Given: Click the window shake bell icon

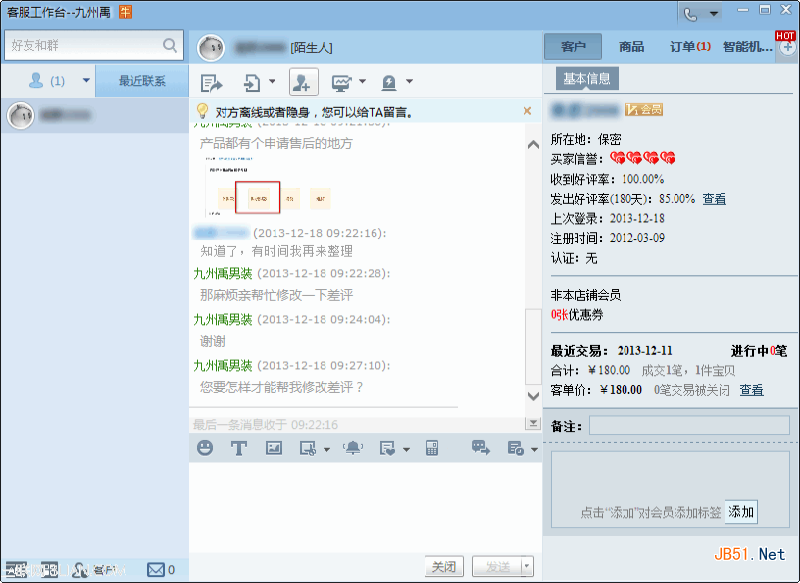Looking at the screenshot, I should tap(352, 449).
